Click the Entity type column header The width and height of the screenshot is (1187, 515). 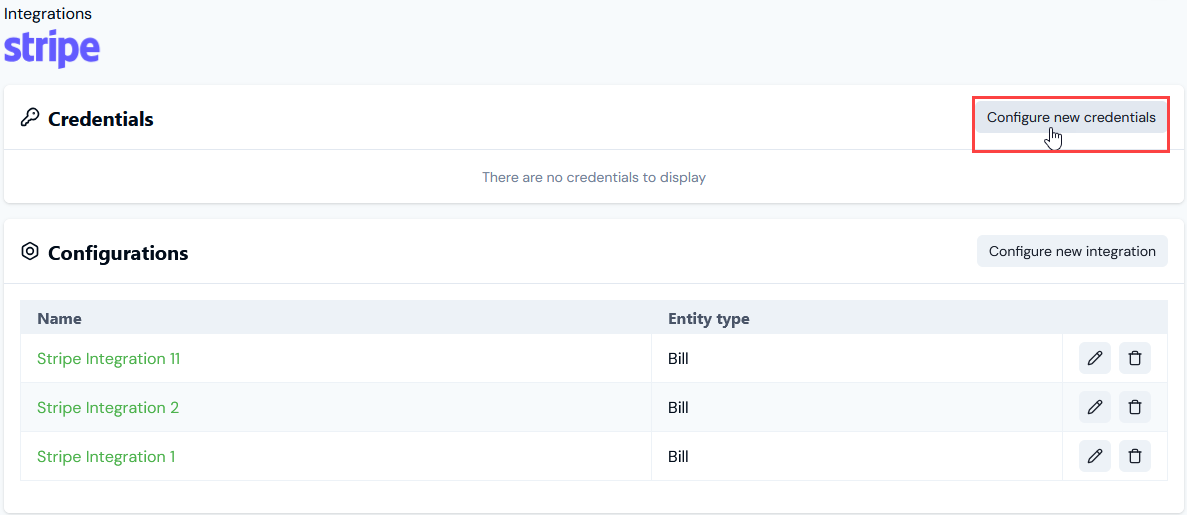(709, 319)
